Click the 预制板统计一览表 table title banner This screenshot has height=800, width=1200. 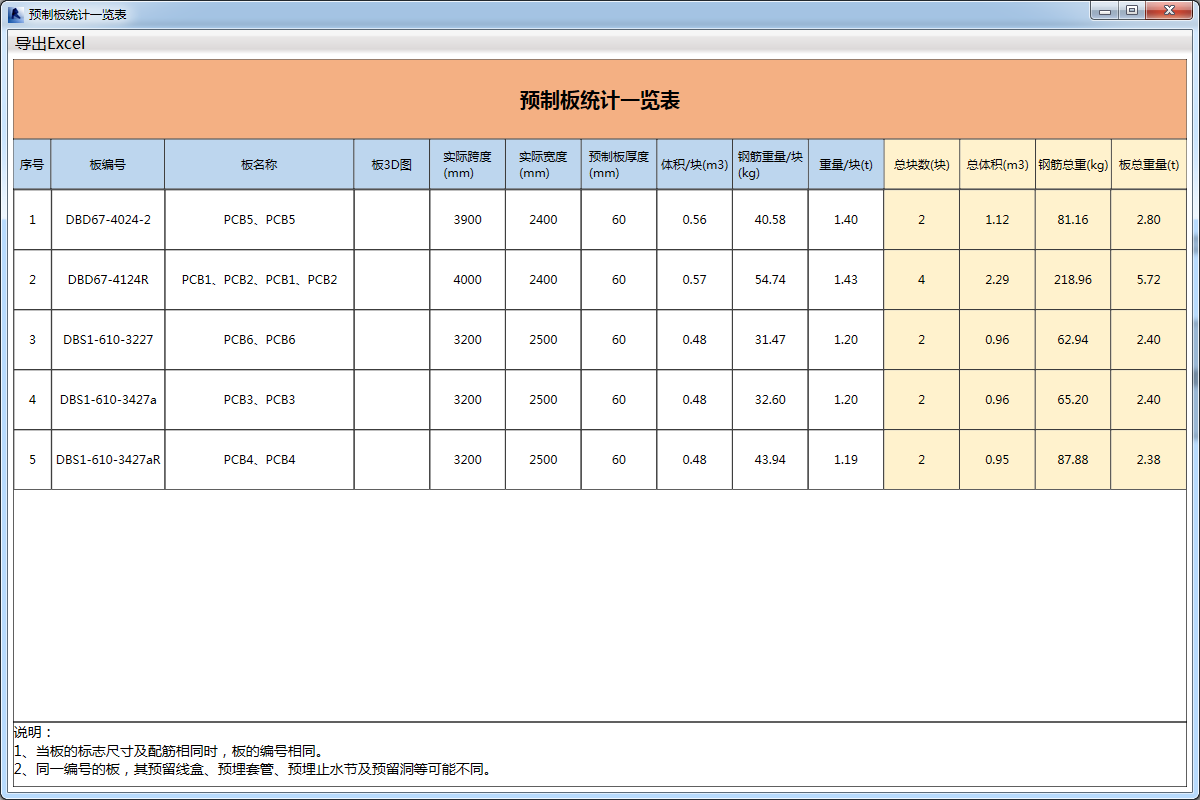600,100
